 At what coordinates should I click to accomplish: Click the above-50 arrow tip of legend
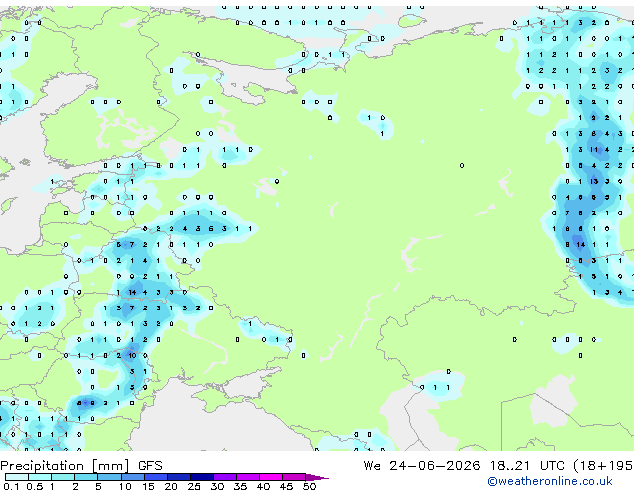[317, 477]
